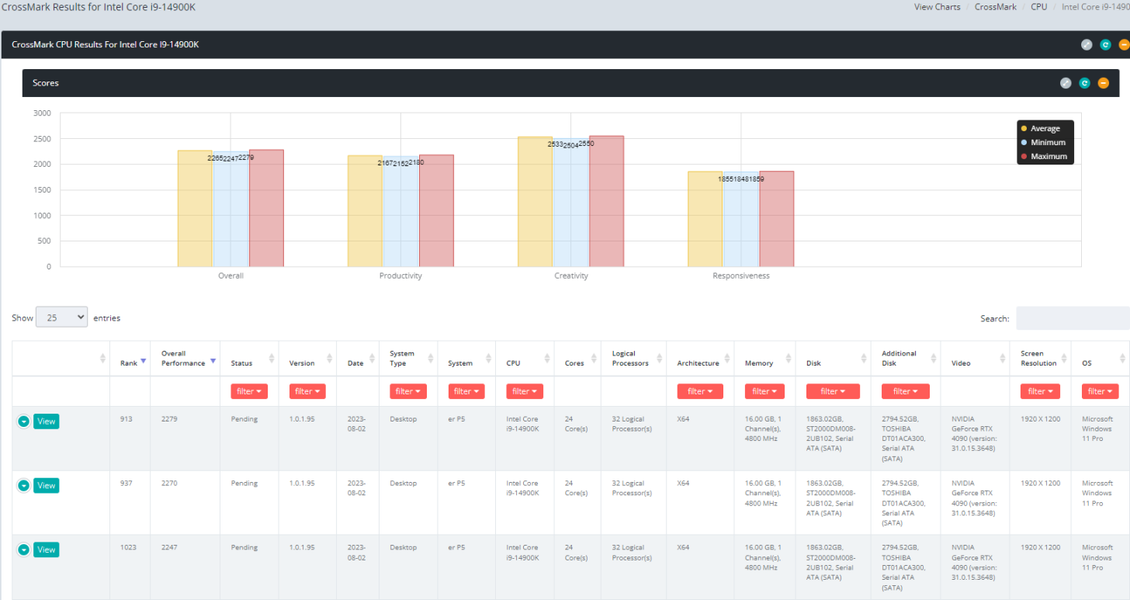Click the red Maximum bar for Creativity
Screen dimensions: 1130x600
point(606,201)
